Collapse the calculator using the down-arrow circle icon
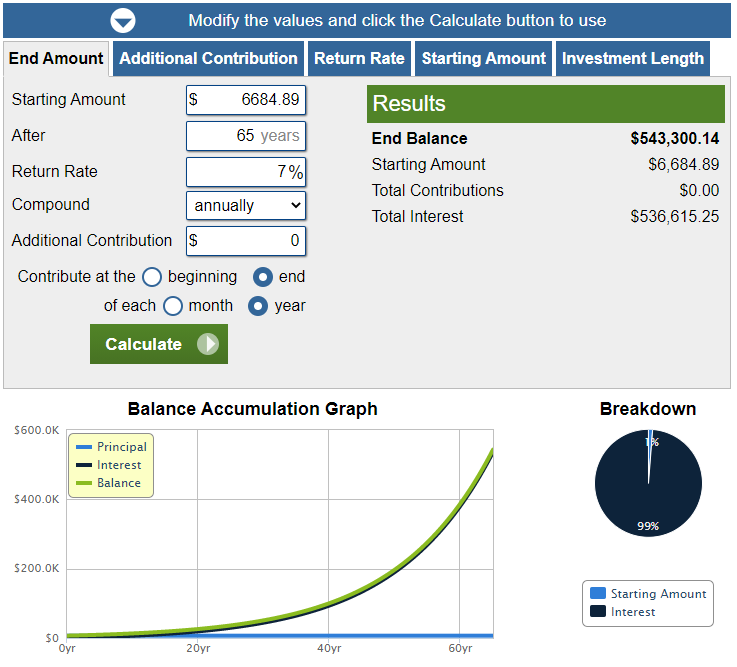Screen dimensions: 737x667 point(123,20)
